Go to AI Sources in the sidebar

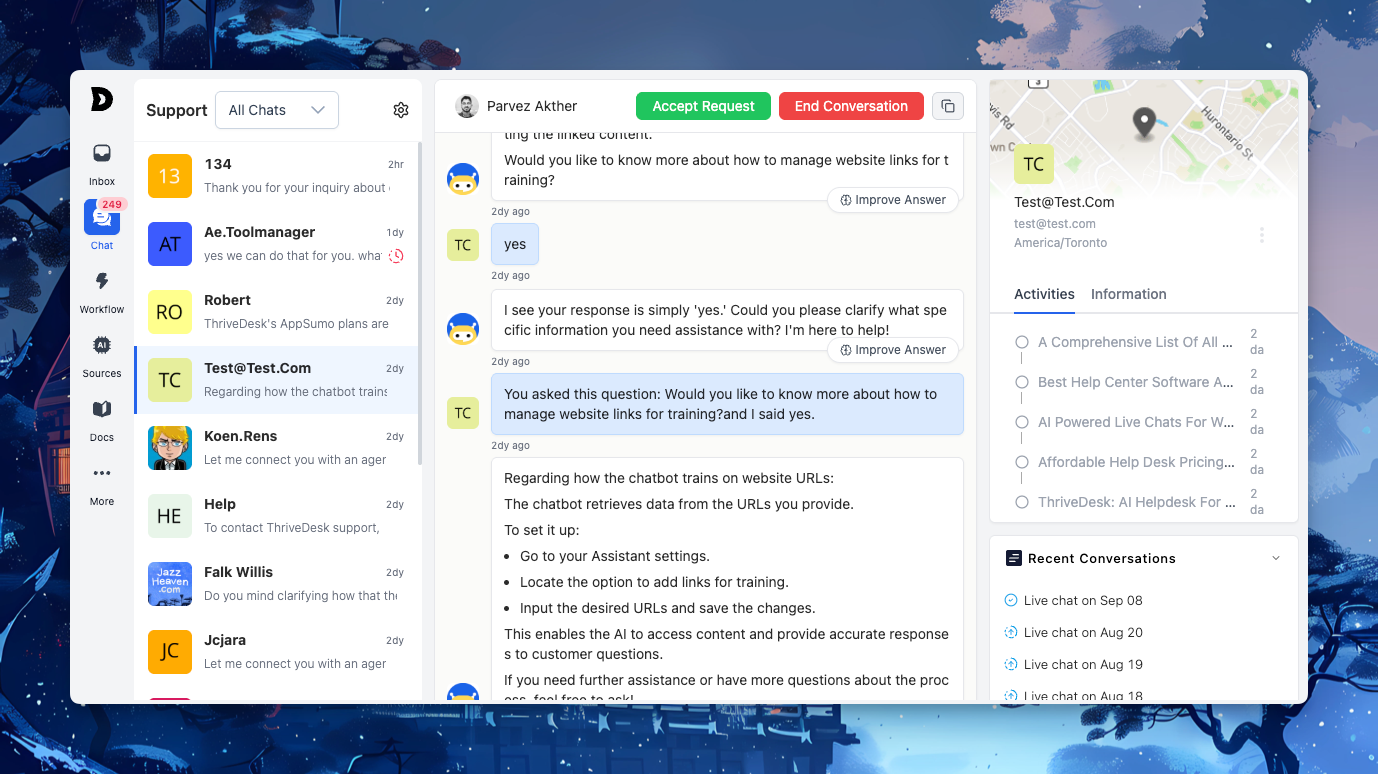coord(101,346)
